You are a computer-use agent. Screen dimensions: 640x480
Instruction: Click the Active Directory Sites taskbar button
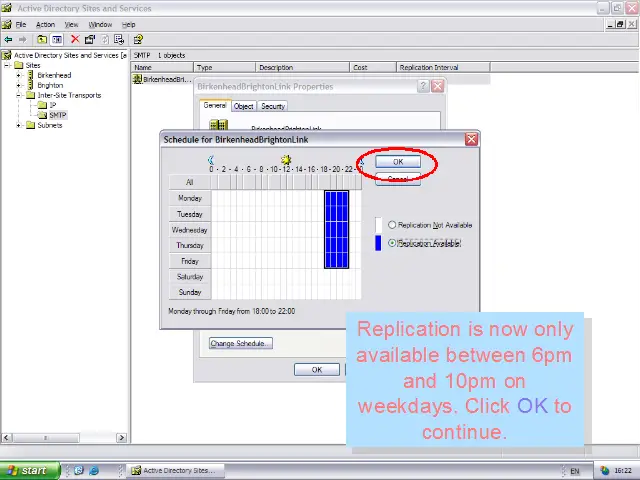[x=176, y=471]
